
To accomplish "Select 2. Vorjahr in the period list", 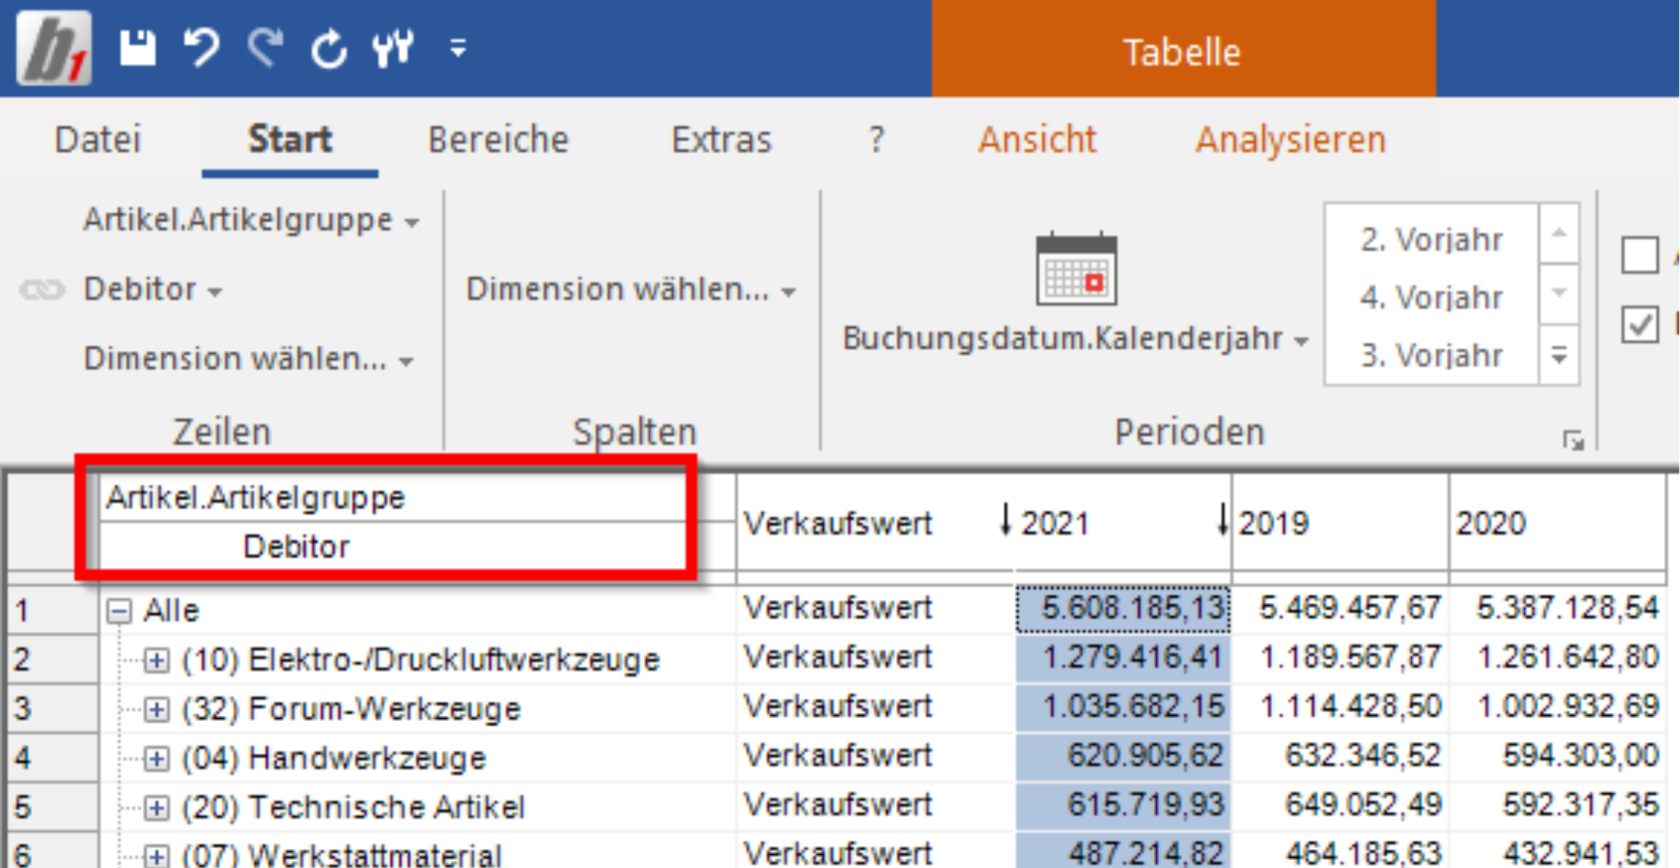I will click(1431, 239).
